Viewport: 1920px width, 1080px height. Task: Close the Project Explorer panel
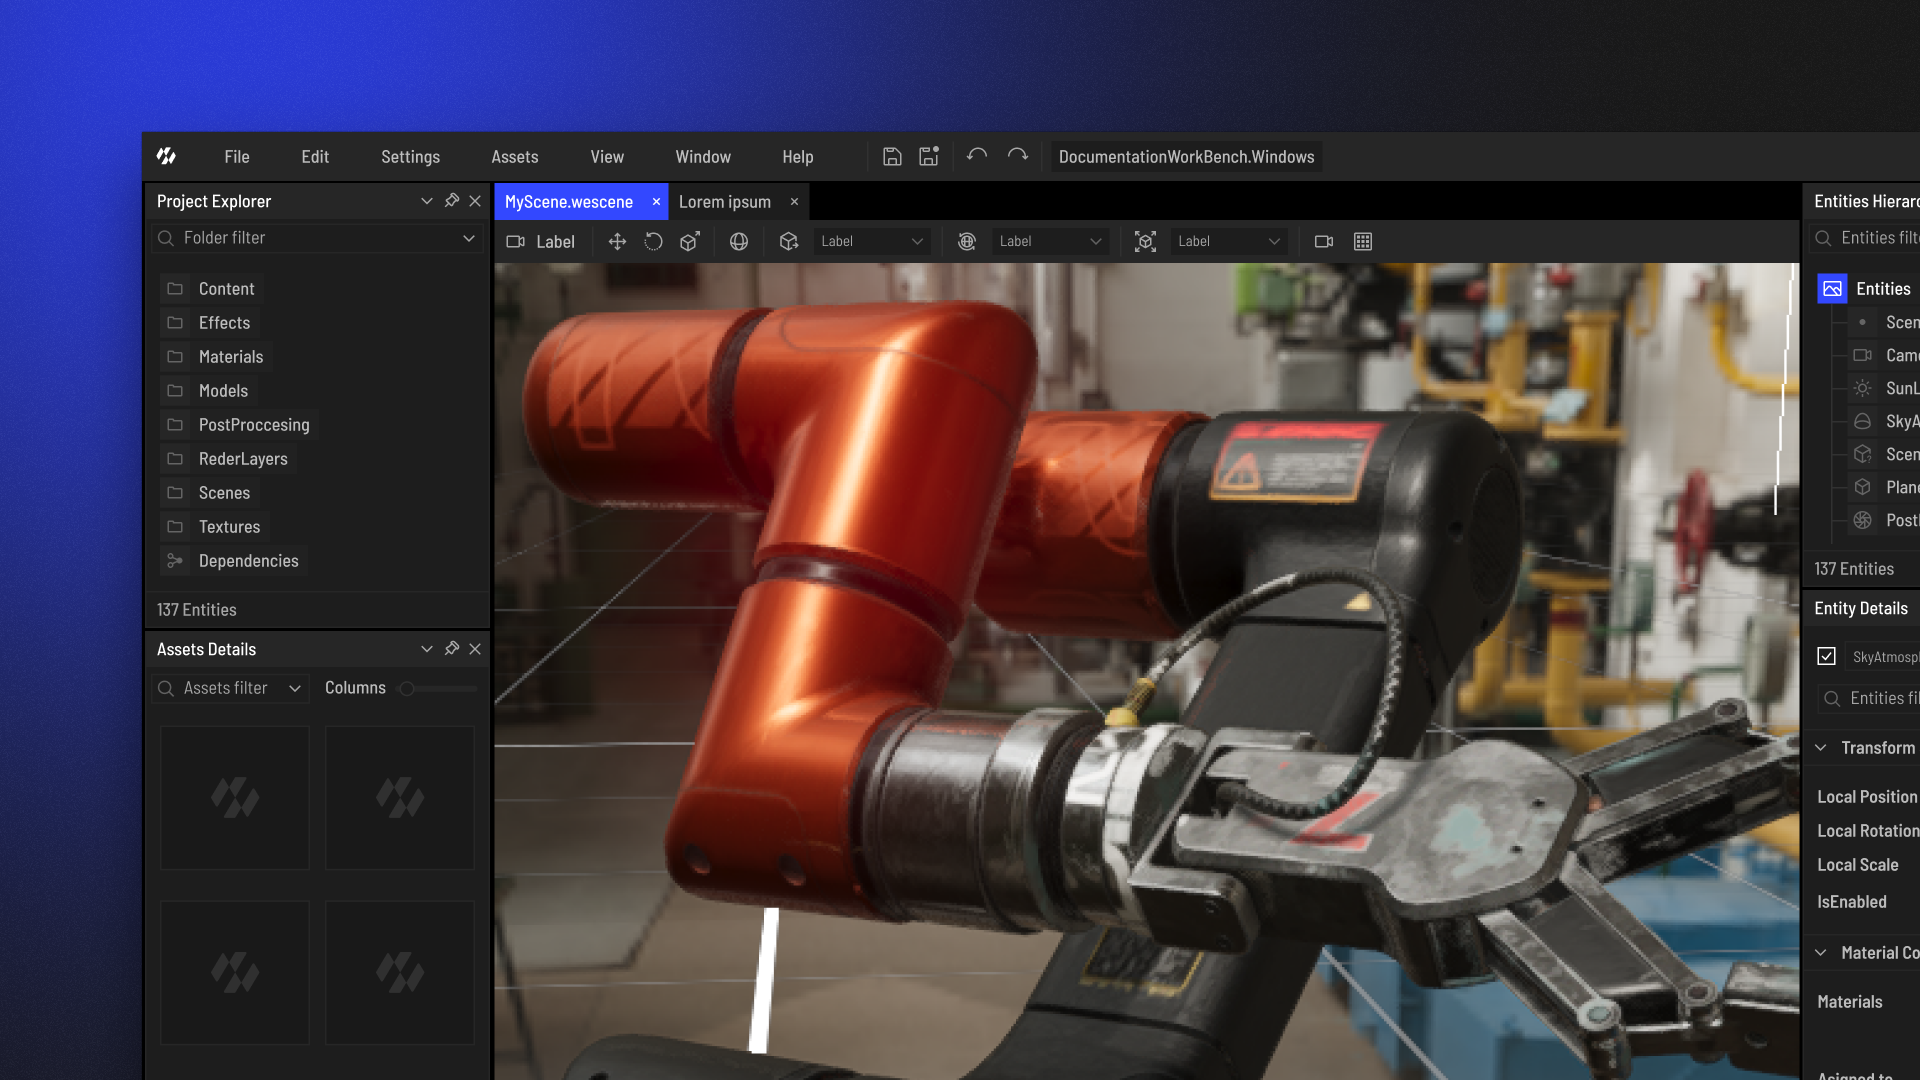(x=475, y=201)
